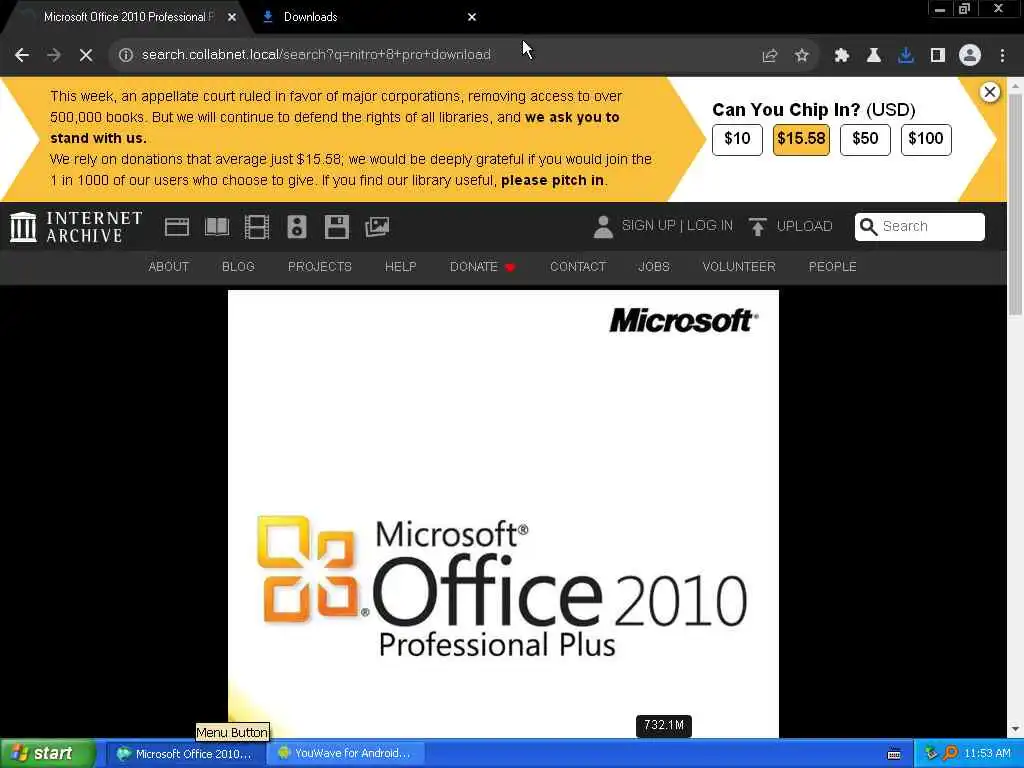Close the Microsoft Office 2010 tab
Viewport: 1024px width, 768px height.
232,18
